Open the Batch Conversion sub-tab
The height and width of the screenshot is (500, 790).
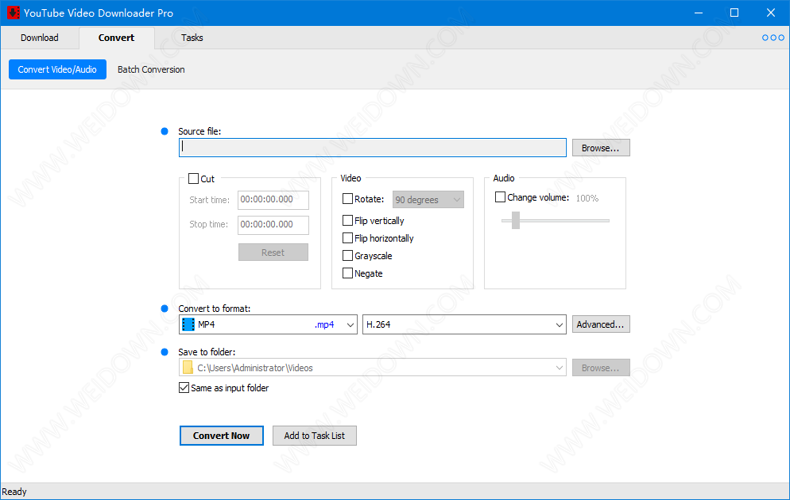coord(151,70)
